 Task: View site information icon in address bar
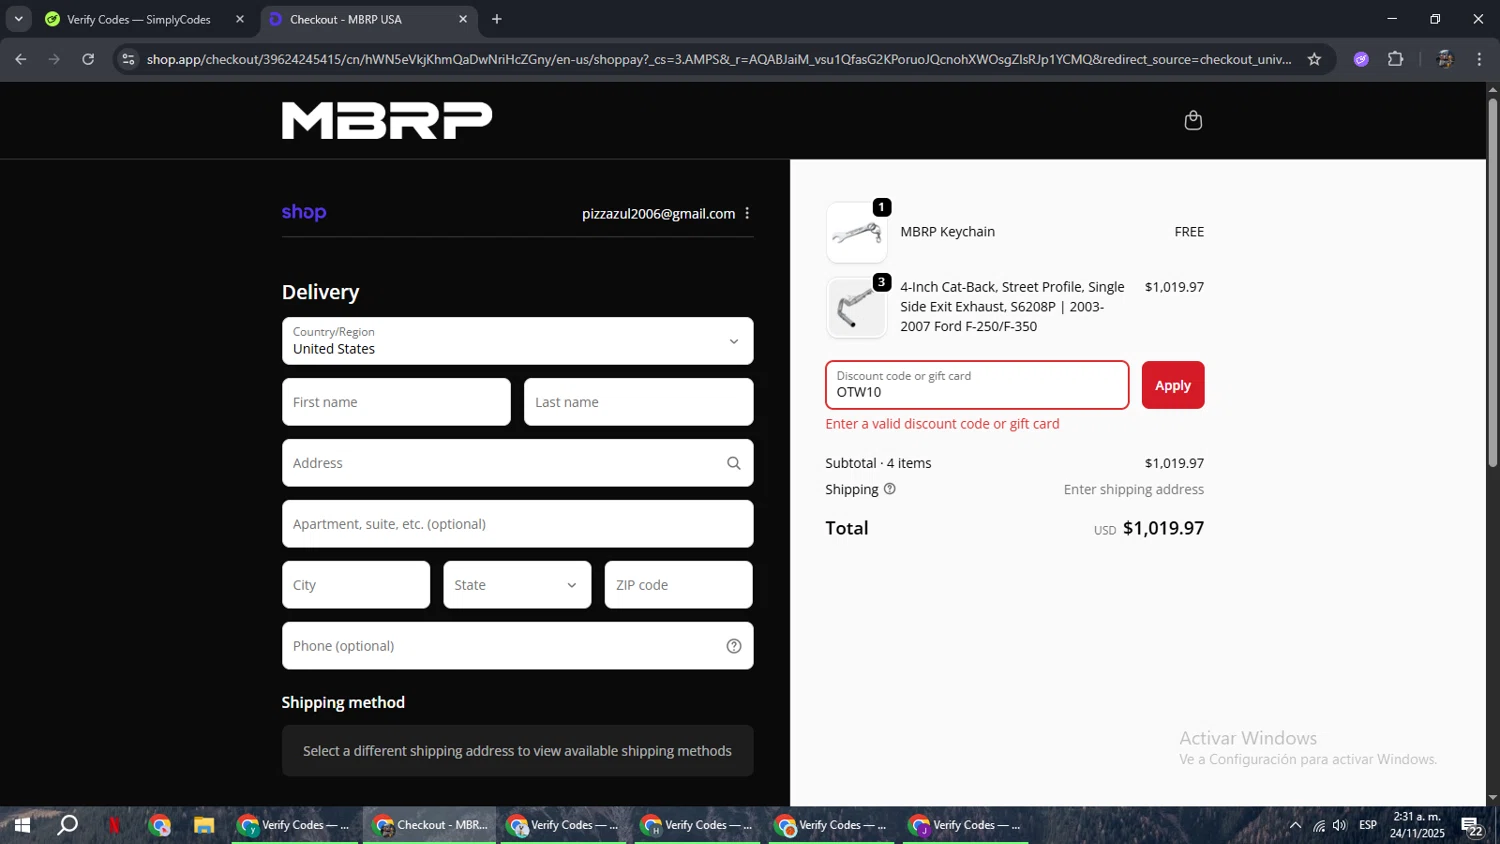pos(128,59)
